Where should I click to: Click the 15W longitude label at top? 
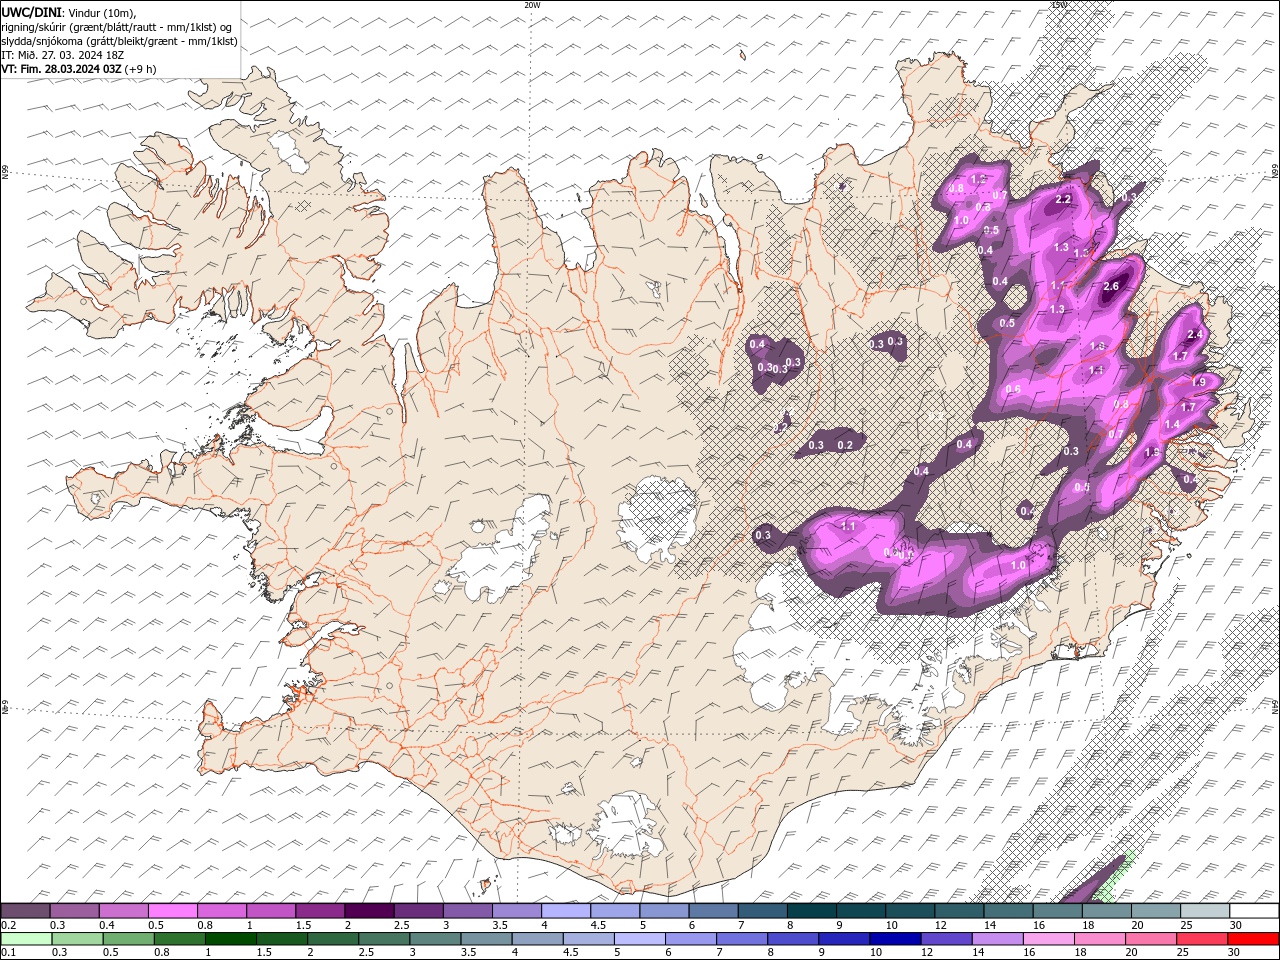1059,5
